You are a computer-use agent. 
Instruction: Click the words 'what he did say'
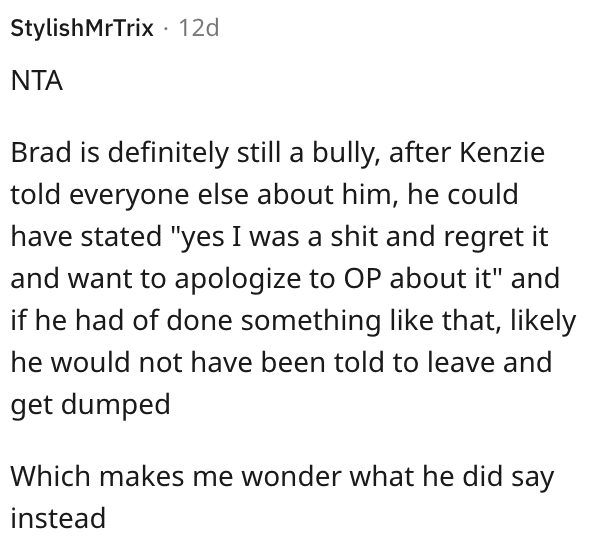452,477
